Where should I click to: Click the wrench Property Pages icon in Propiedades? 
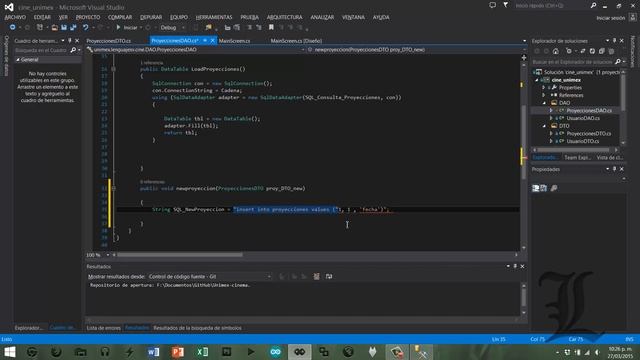[554, 188]
